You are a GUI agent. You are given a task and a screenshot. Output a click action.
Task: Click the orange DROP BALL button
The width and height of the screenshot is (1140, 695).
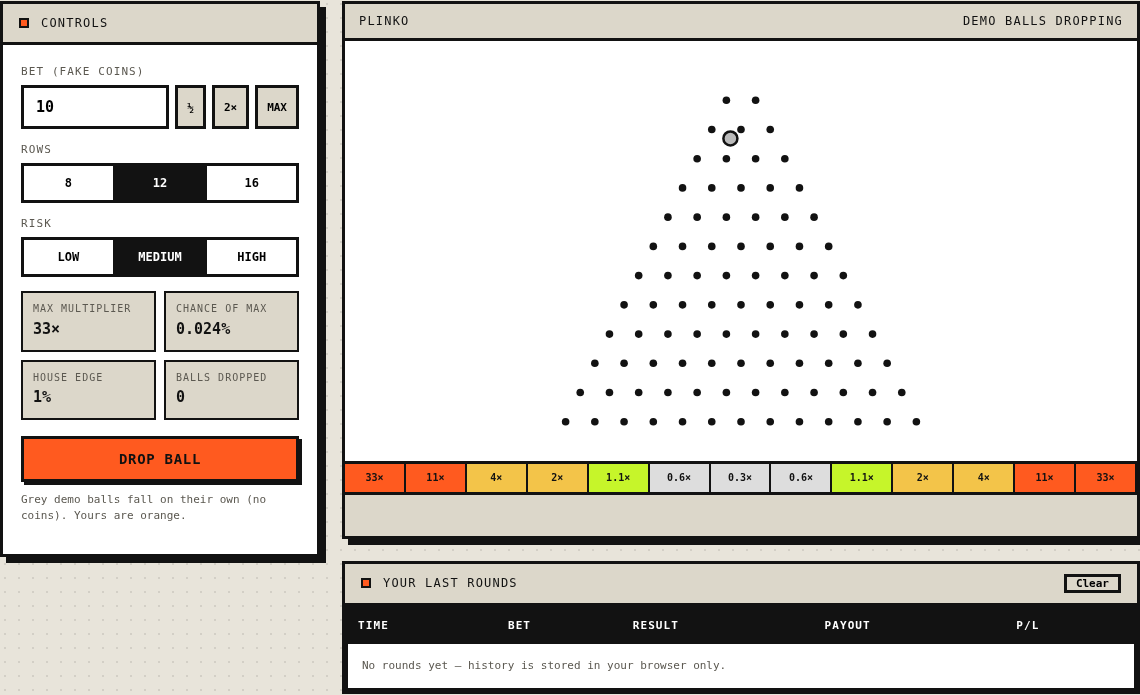pyautogui.click(x=160, y=459)
